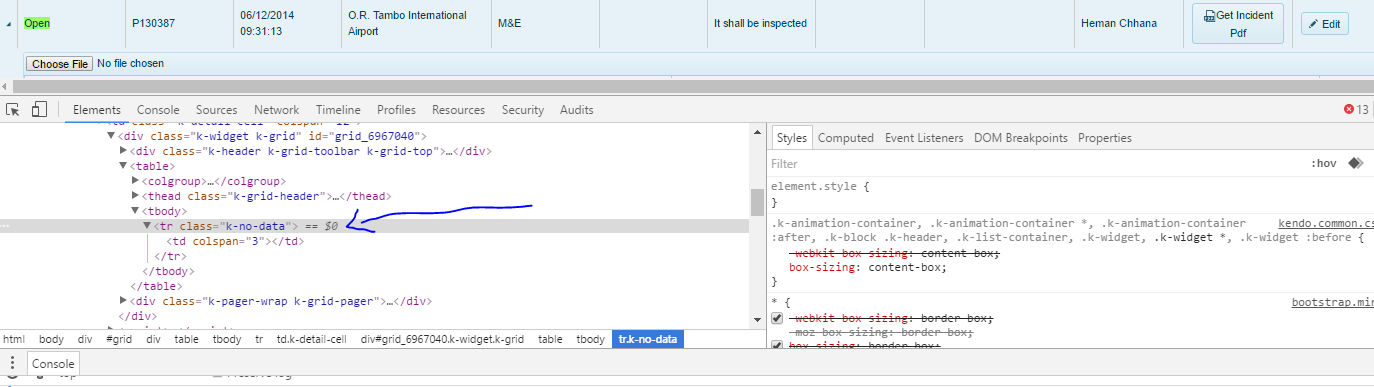Click the Get Incident Pdf button
1374x387 pixels.
coord(1237,23)
